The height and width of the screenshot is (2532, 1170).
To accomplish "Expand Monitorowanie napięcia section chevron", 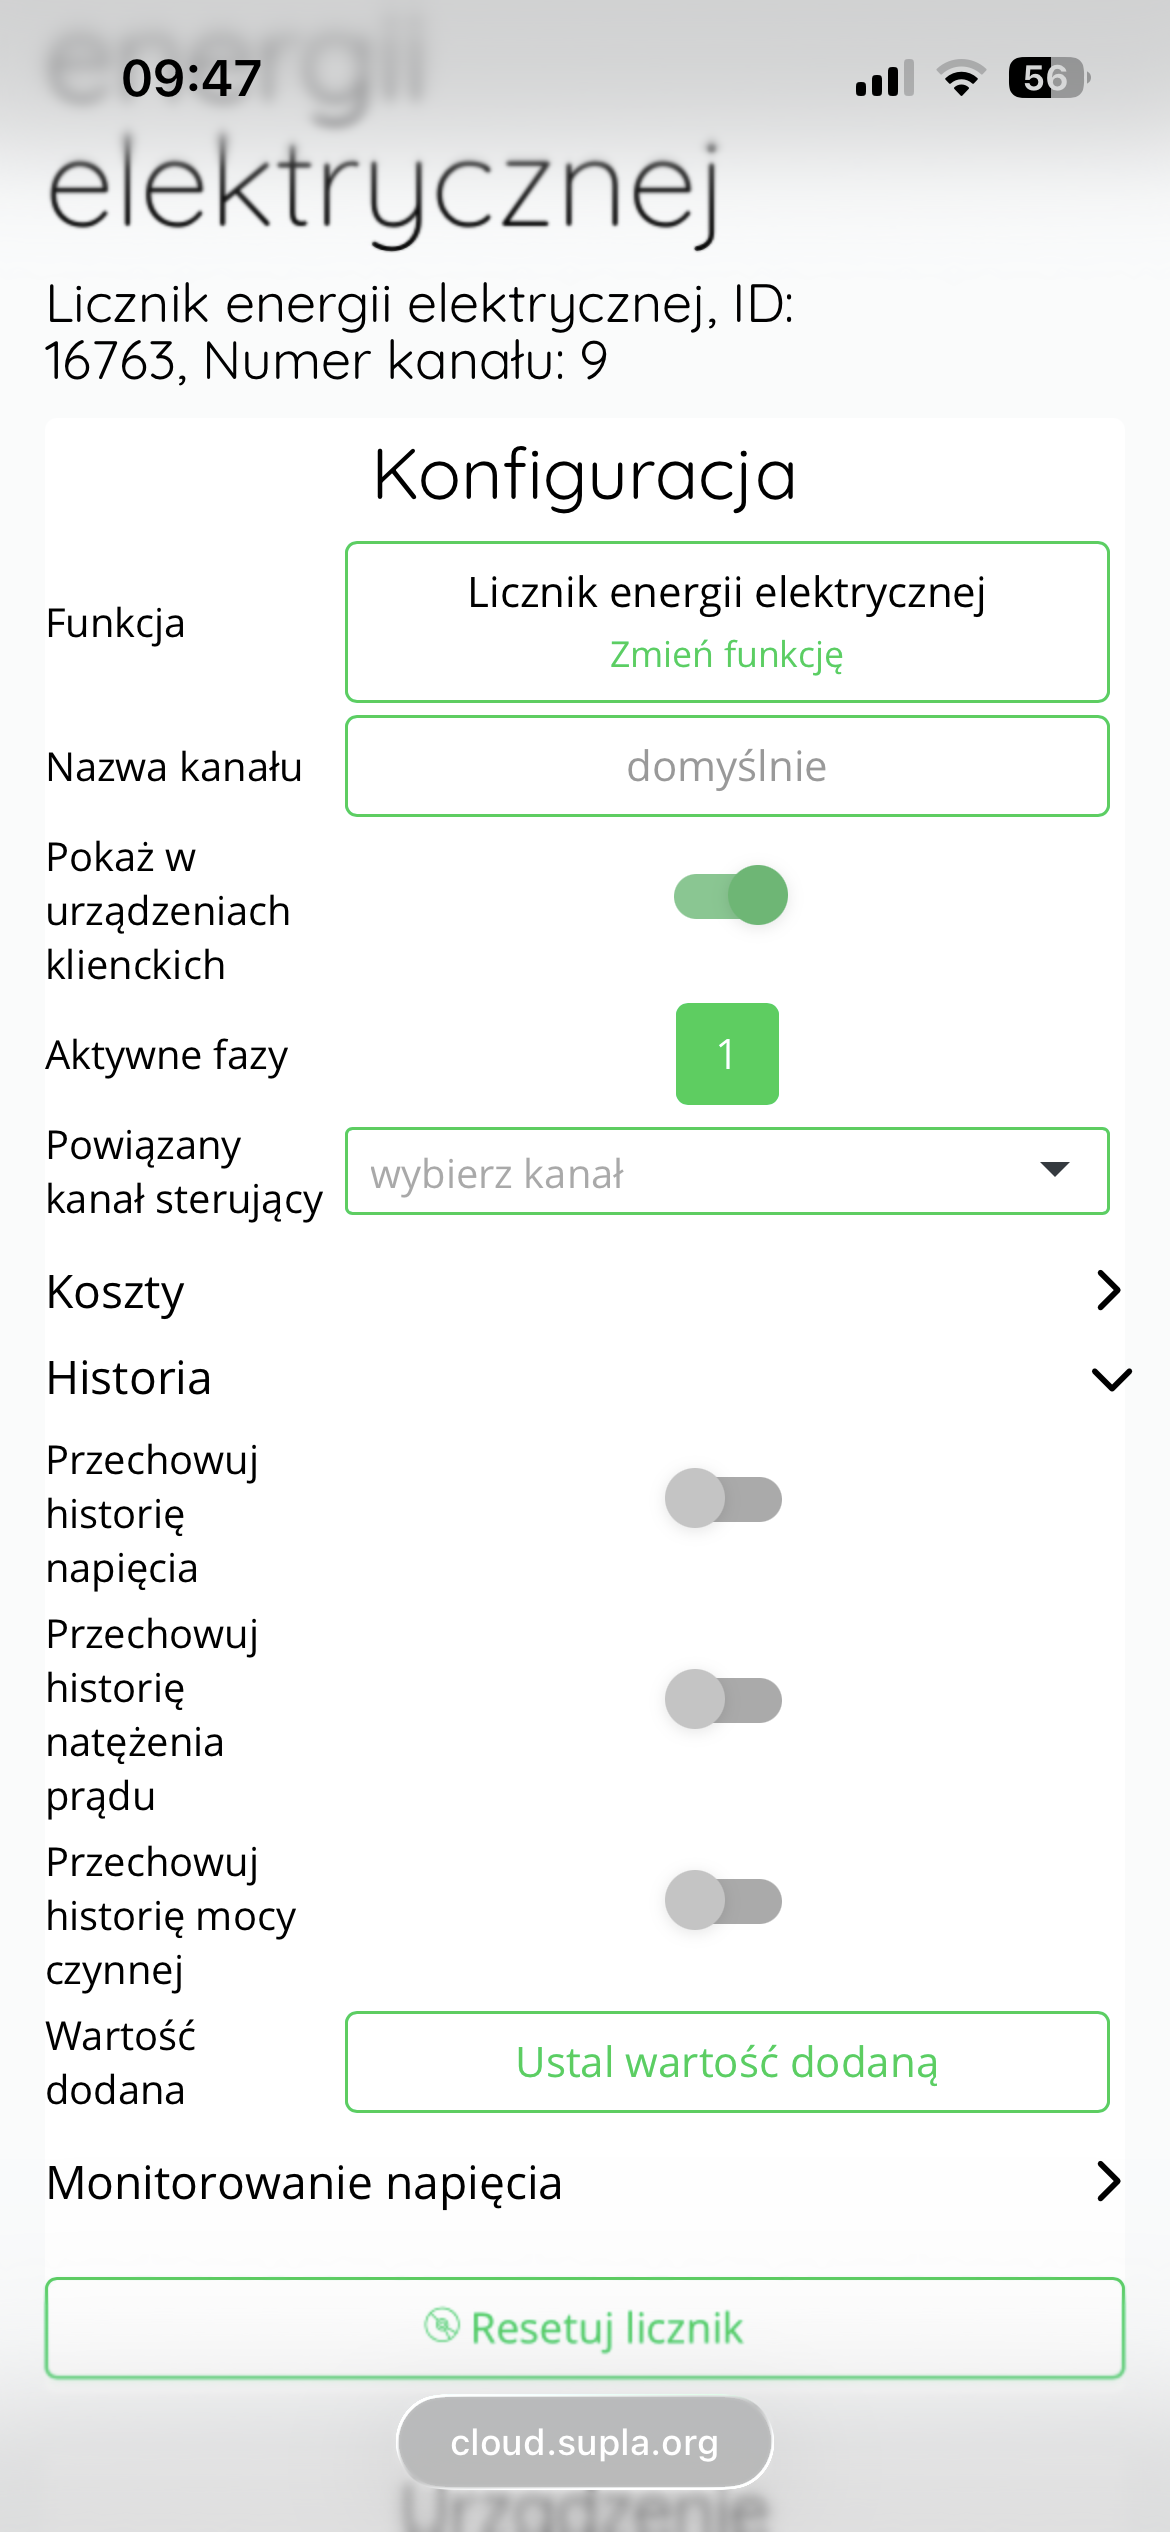I will [x=1109, y=2181].
